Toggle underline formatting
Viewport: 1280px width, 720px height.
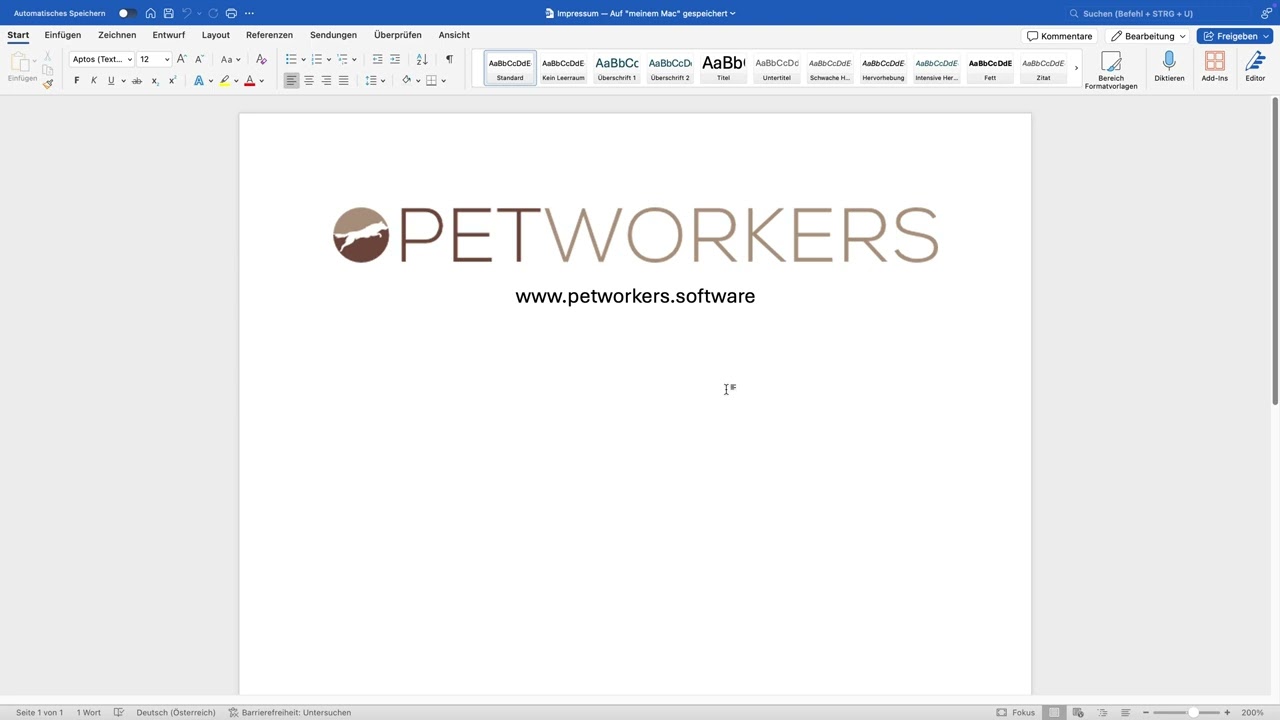point(111,81)
